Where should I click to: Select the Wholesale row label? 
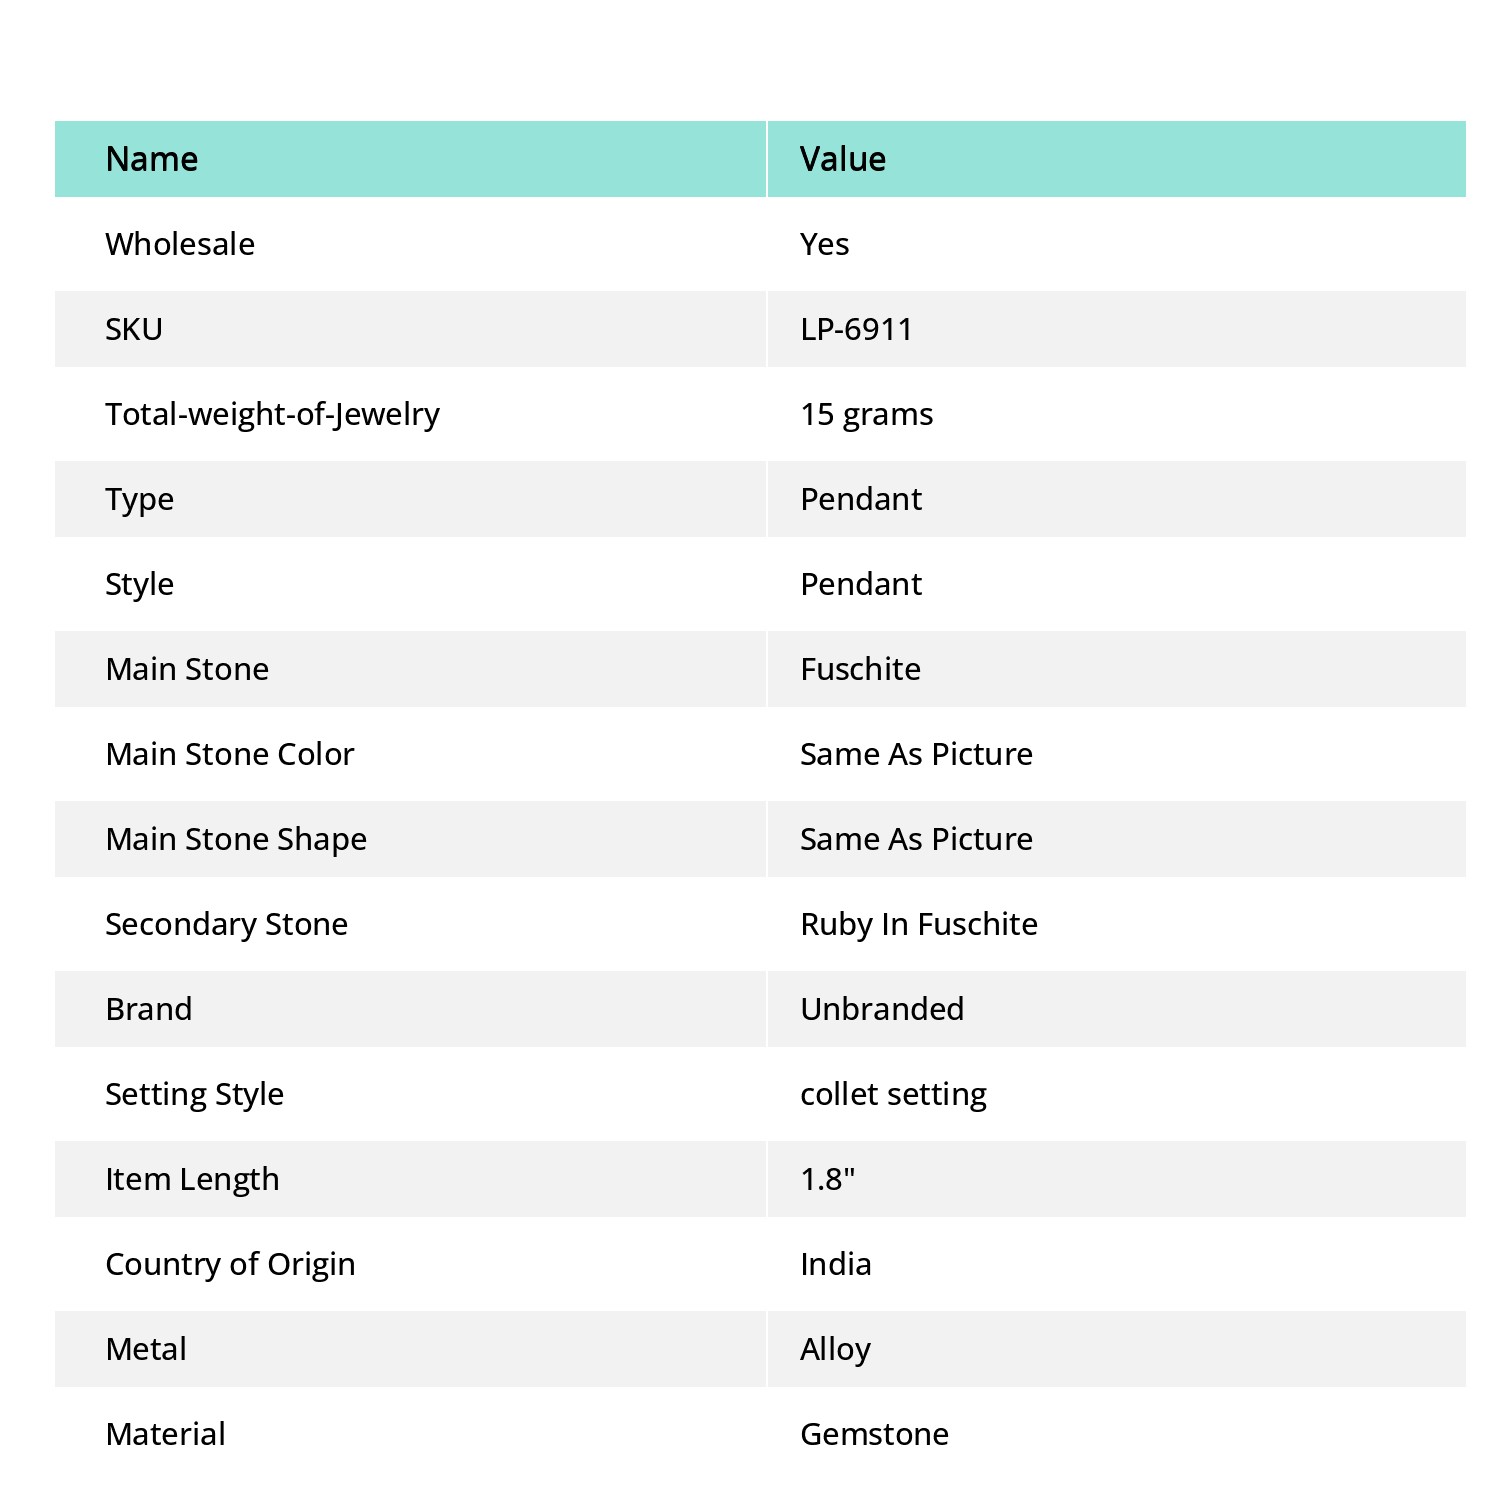pos(180,244)
